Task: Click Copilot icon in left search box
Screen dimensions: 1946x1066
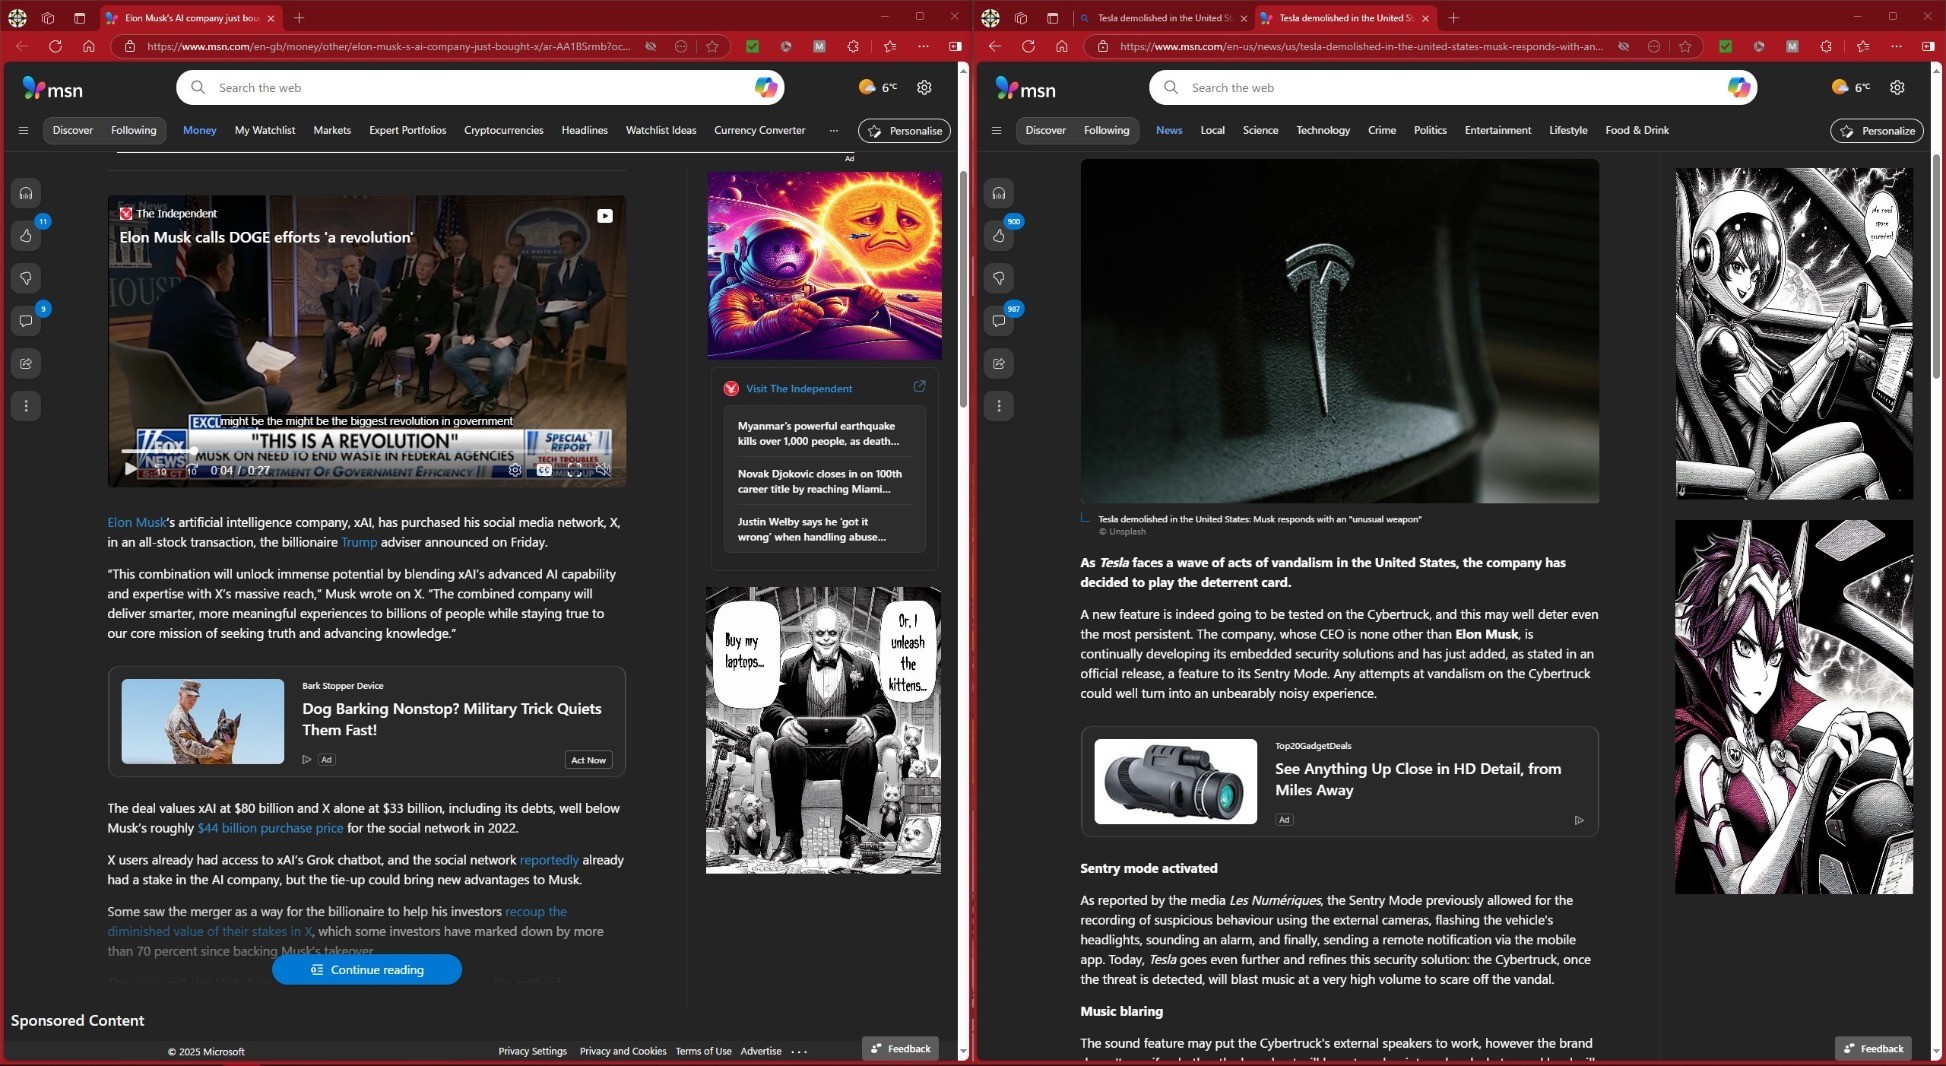Action: tap(766, 88)
